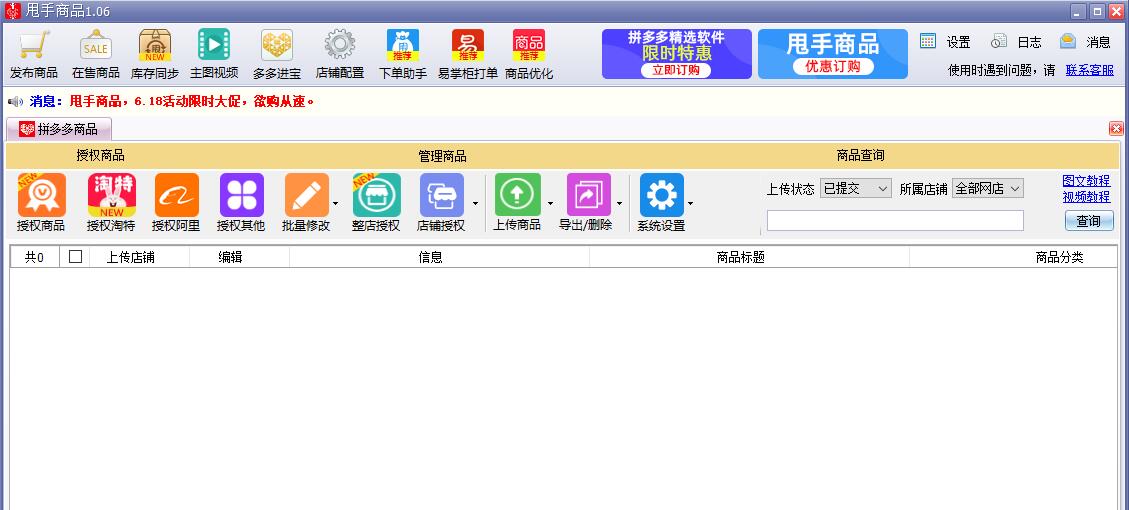Click the 整店授权 storefront icon
This screenshot has height=510, width=1129.
(x=376, y=195)
